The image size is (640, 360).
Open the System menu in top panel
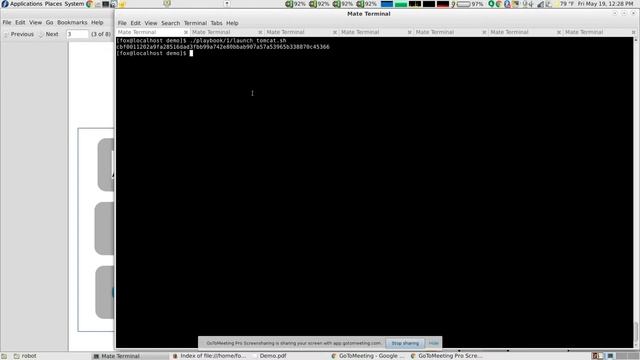(x=74, y=4)
